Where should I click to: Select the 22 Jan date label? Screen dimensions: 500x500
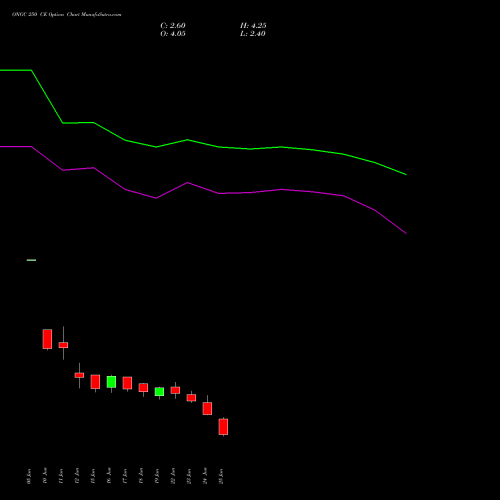173,476
